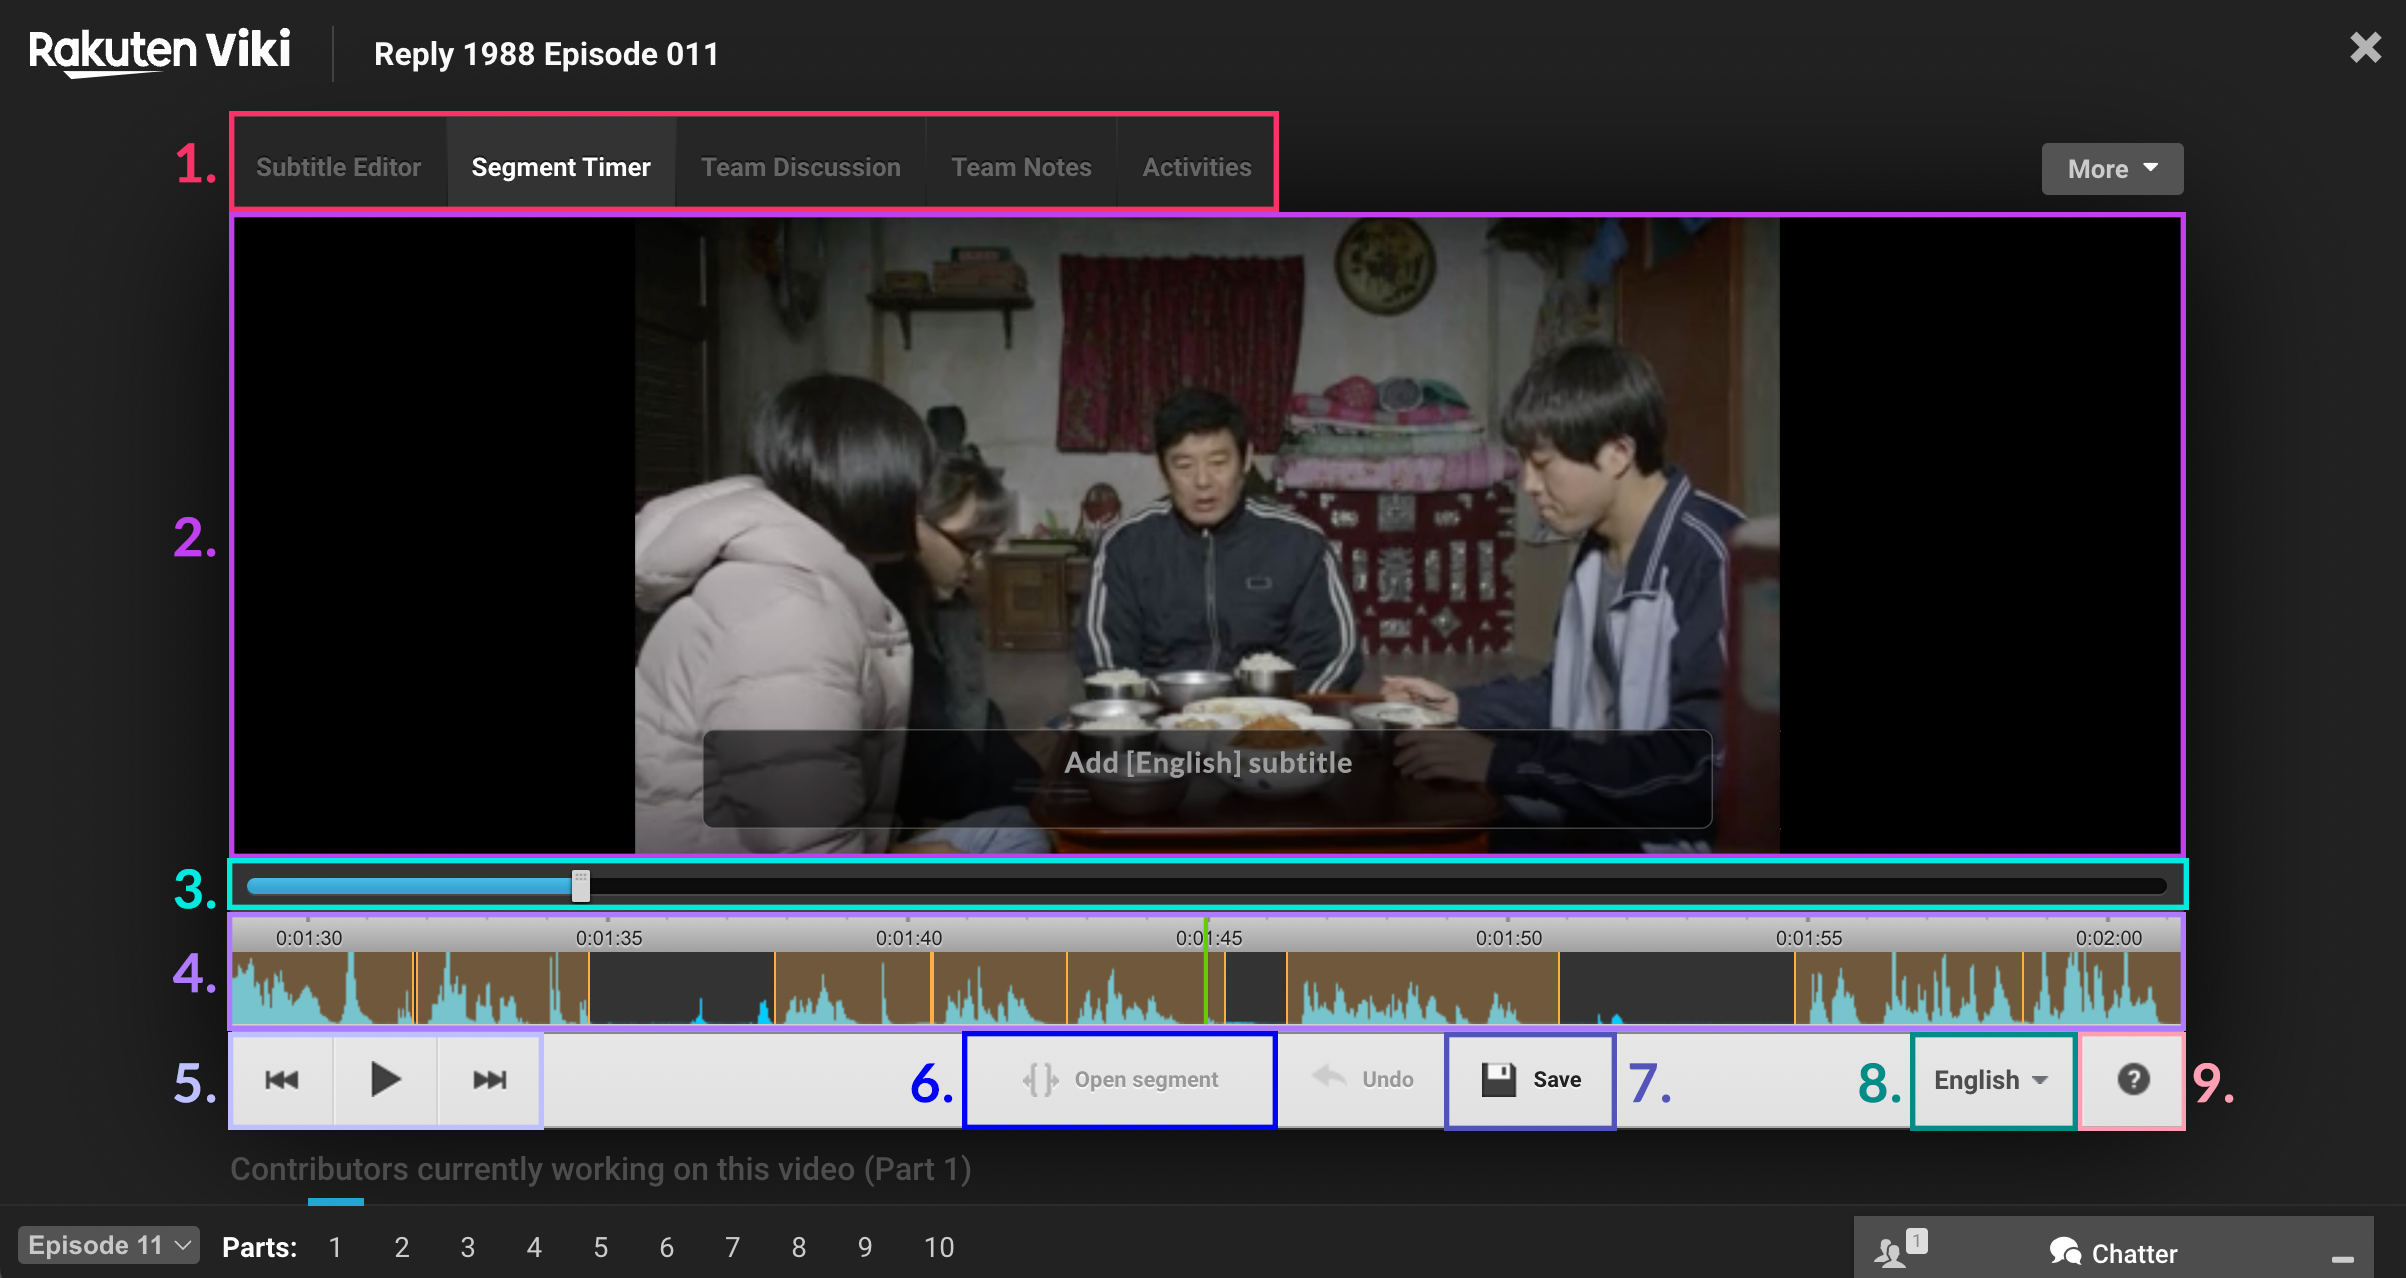
Task: Click the unplayed part of seek bar
Action: pyautogui.click(x=1378, y=886)
